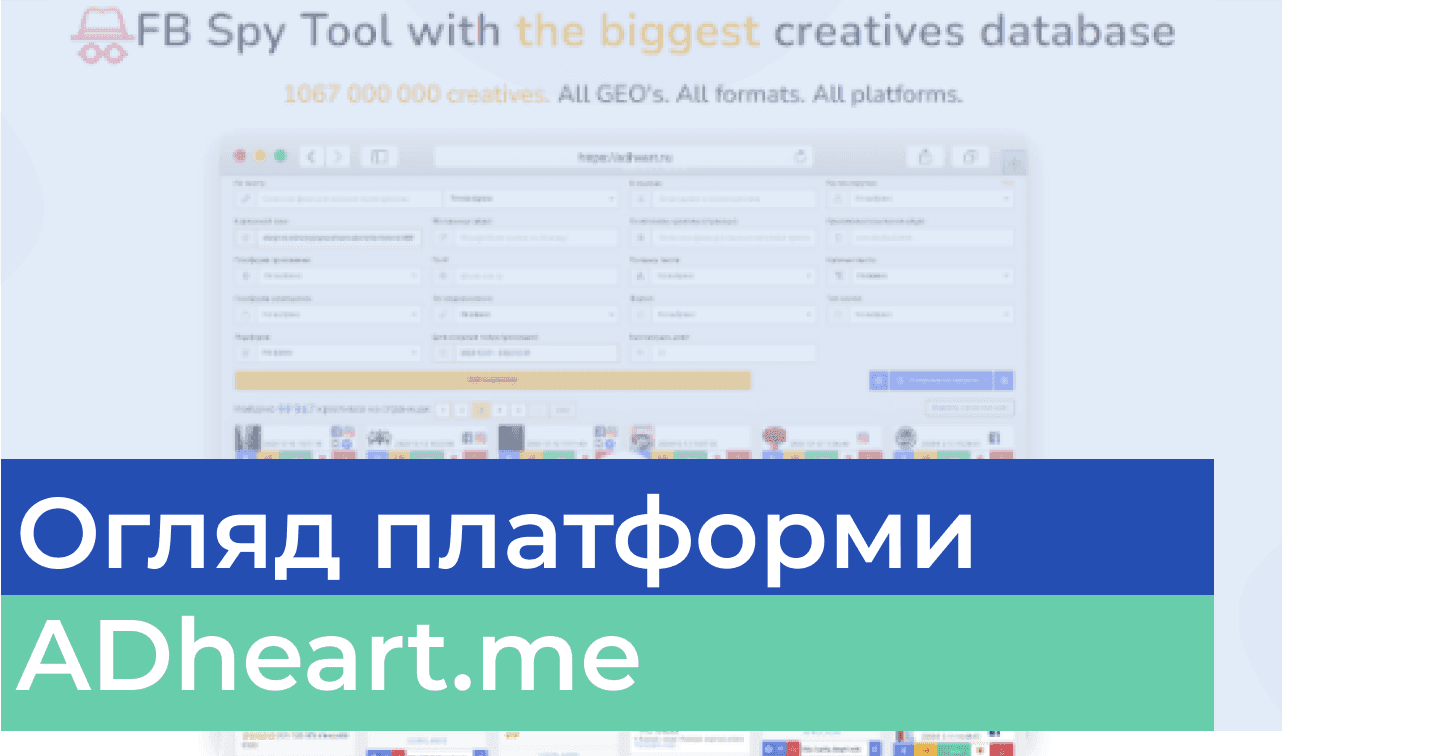Open the browser share icon
Viewport: 1448px width, 756px height.
pos(925,156)
